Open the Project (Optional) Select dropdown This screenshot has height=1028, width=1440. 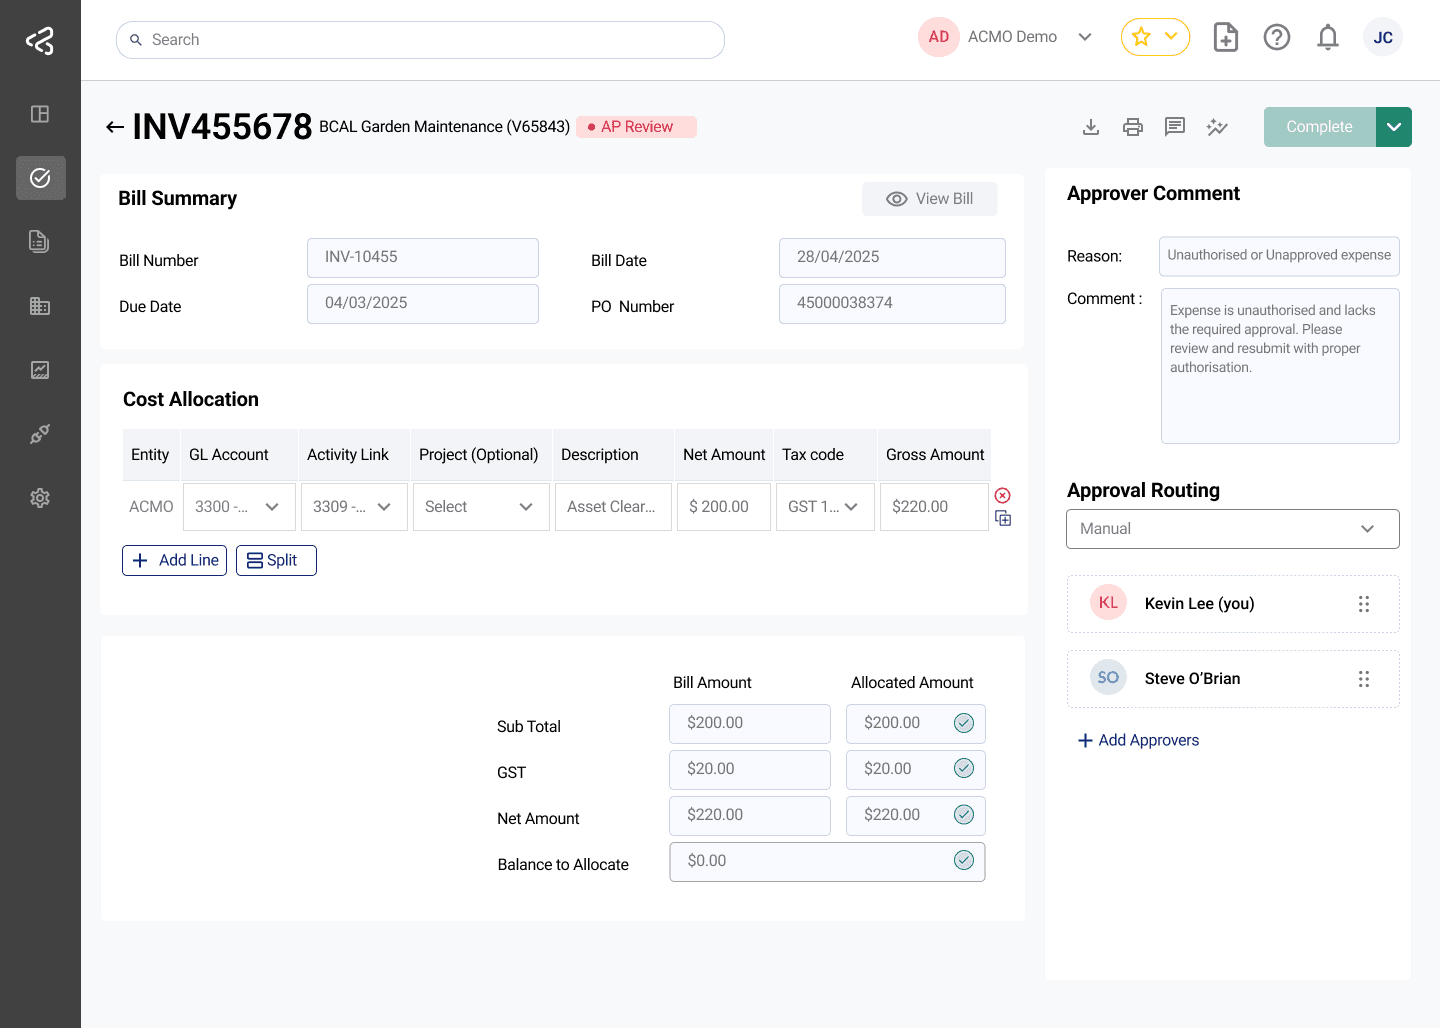[480, 507]
